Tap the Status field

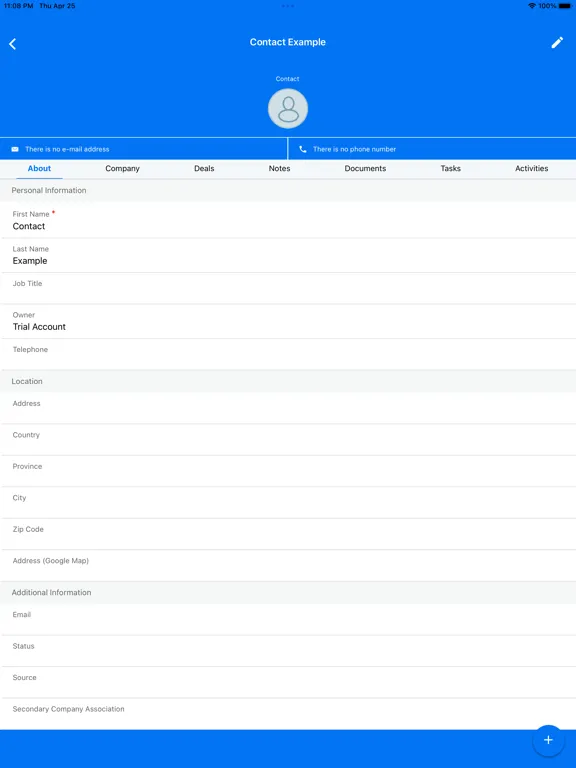[x=288, y=651]
